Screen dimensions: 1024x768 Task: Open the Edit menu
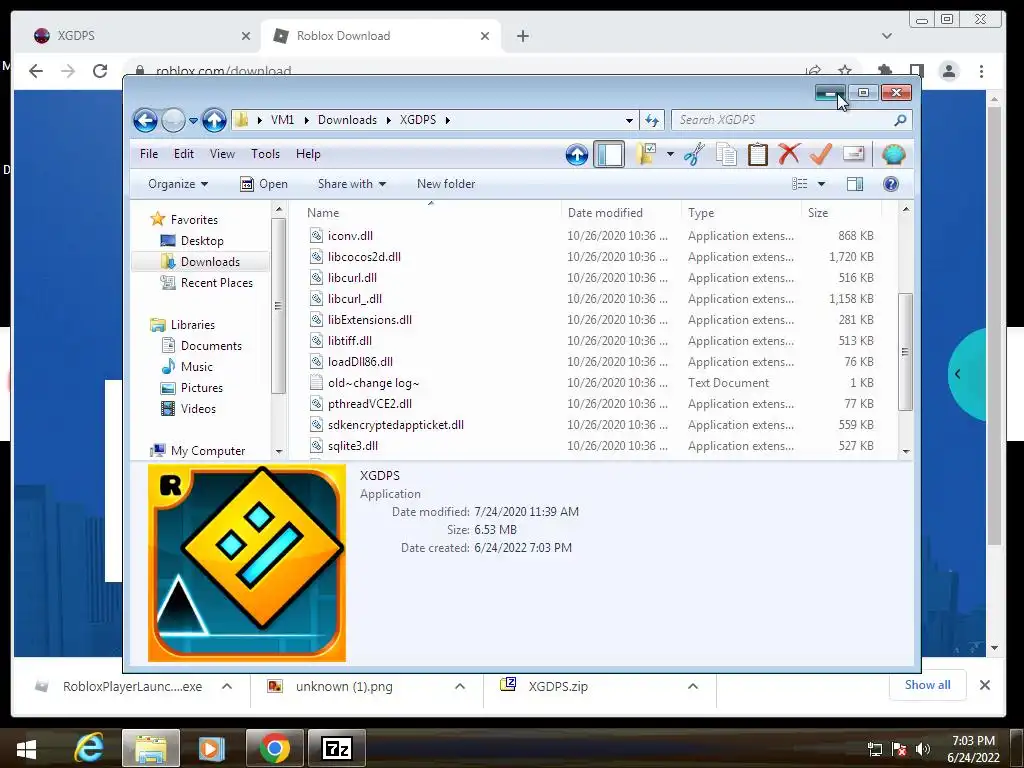(x=184, y=154)
